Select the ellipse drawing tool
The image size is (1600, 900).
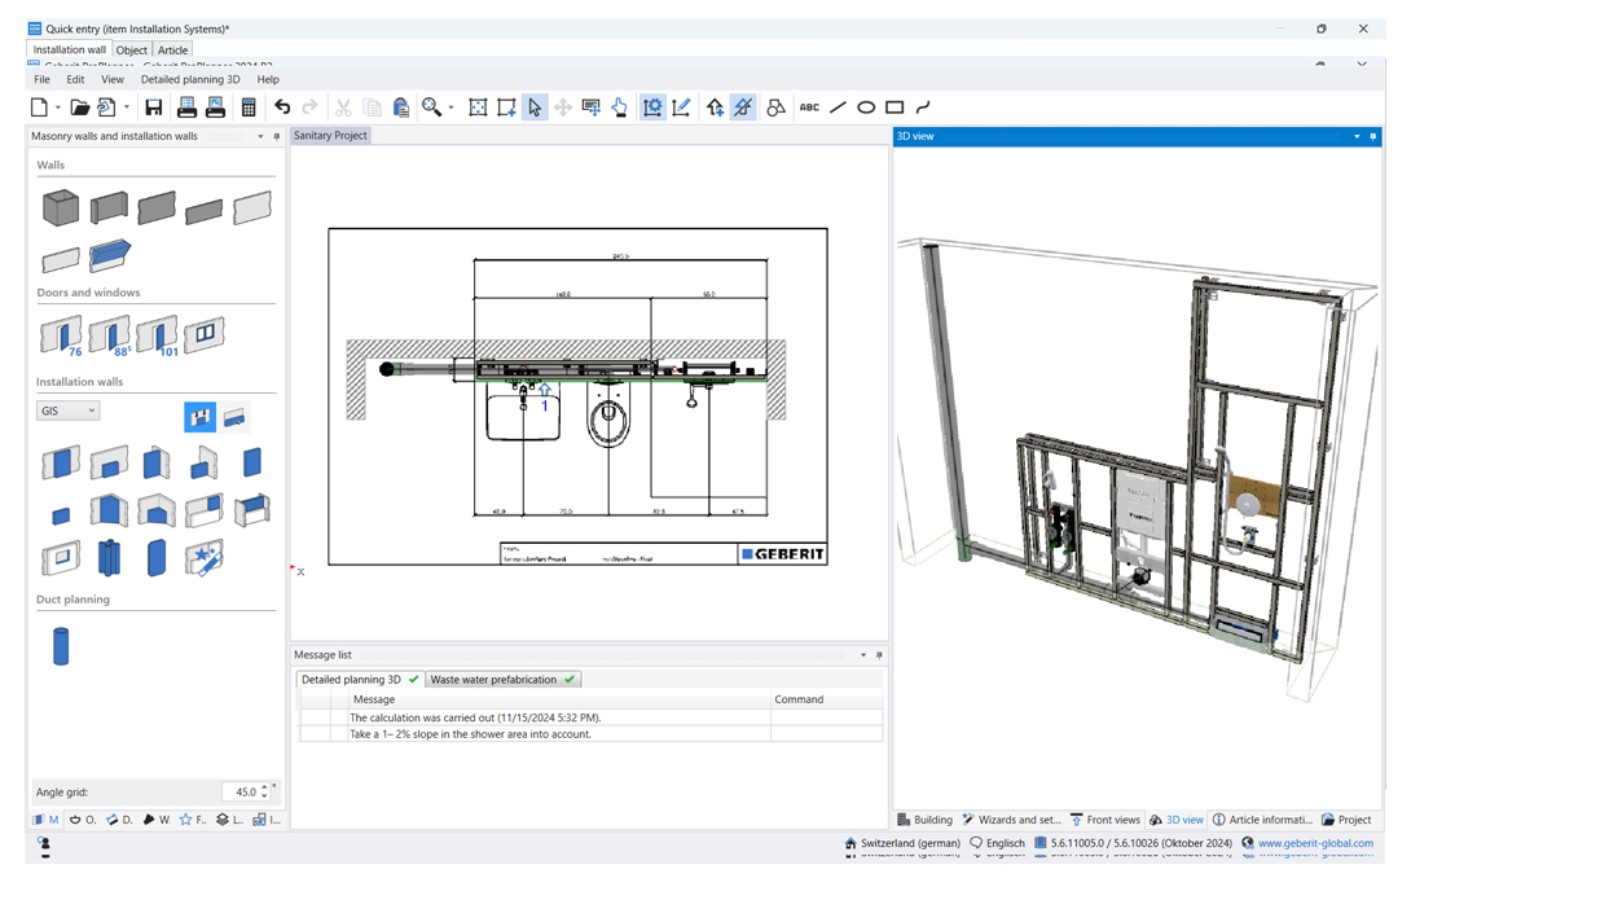click(x=866, y=107)
